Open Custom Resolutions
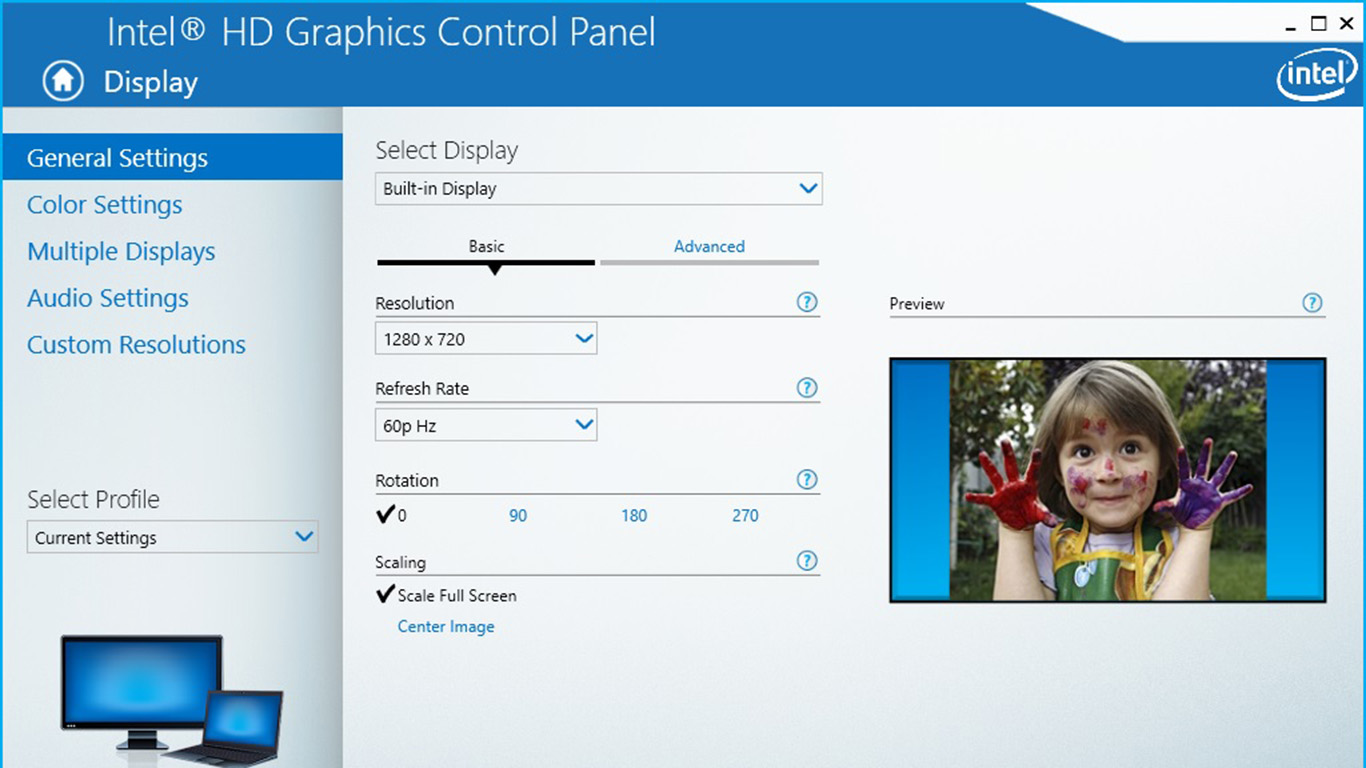The image size is (1366, 768). (x=136, y=345)
